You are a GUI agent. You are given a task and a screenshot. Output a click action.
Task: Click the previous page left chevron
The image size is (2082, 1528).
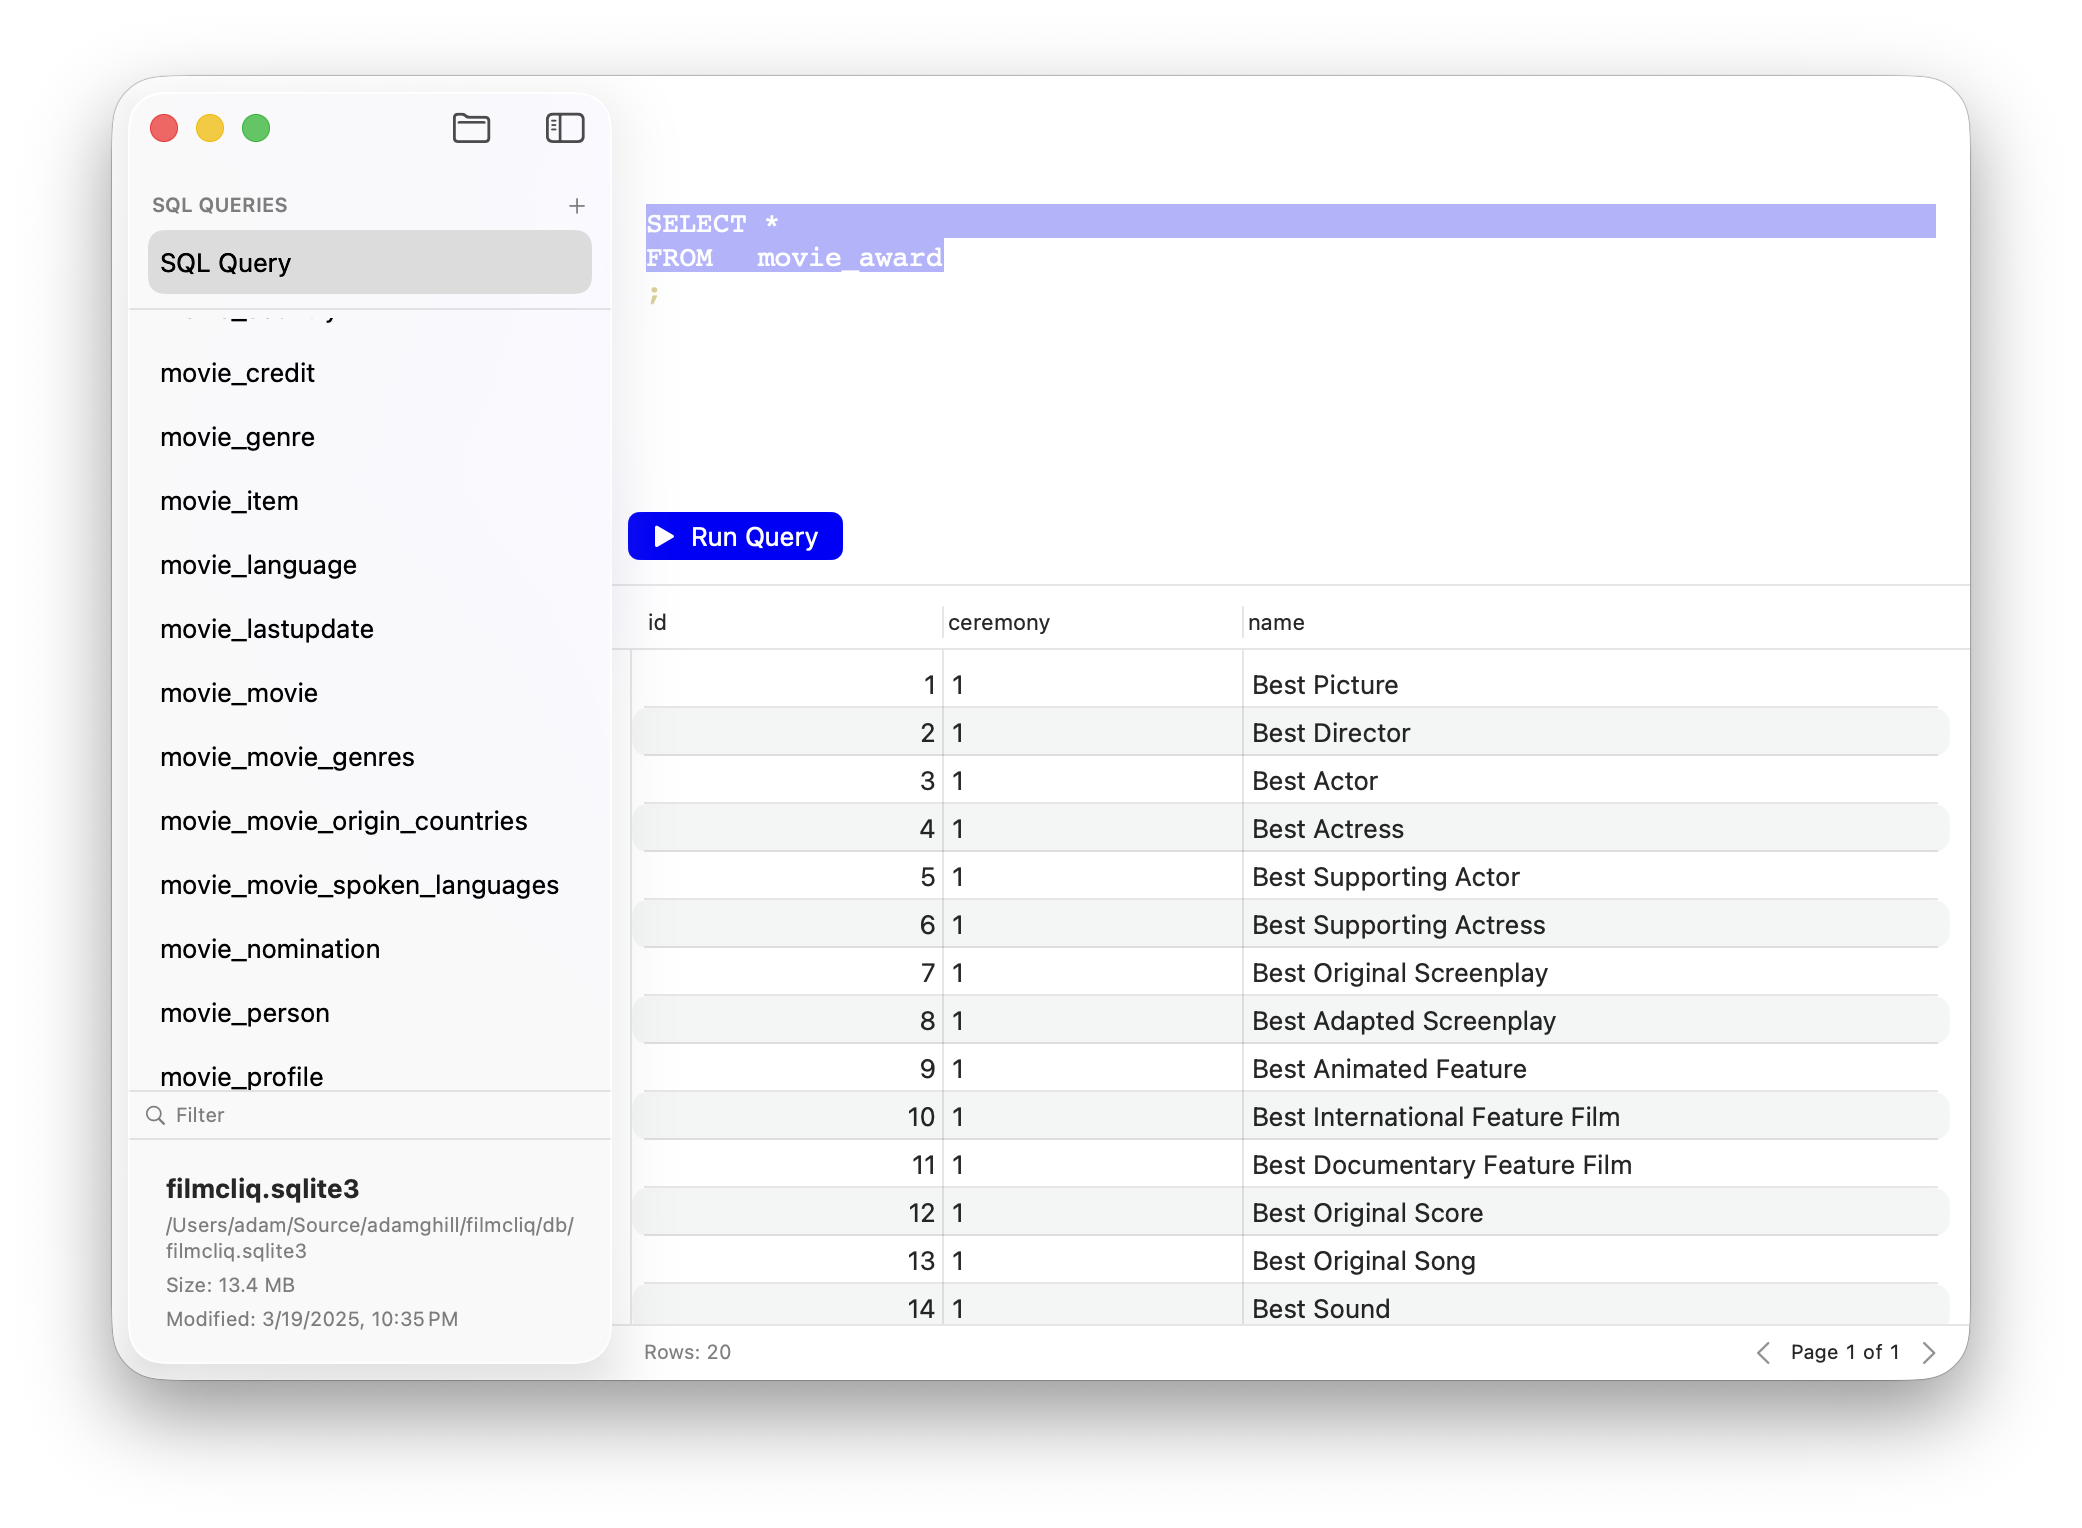click(1763, 1352)
